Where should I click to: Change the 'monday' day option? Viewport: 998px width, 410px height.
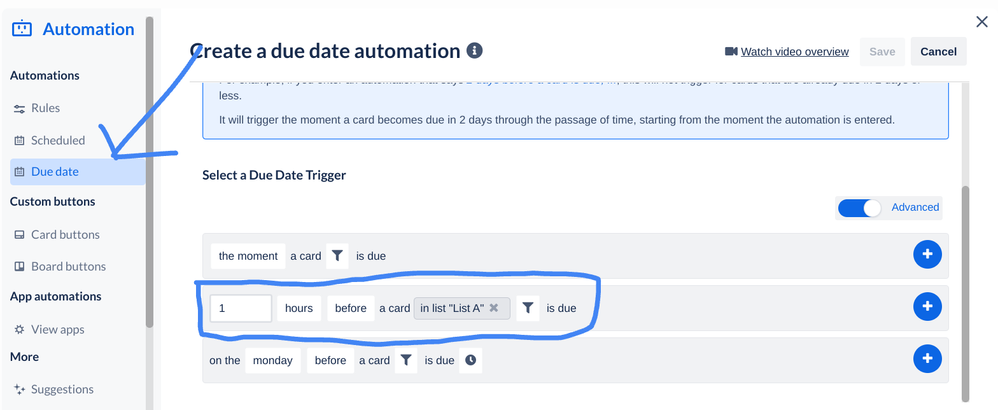point(272,360)
